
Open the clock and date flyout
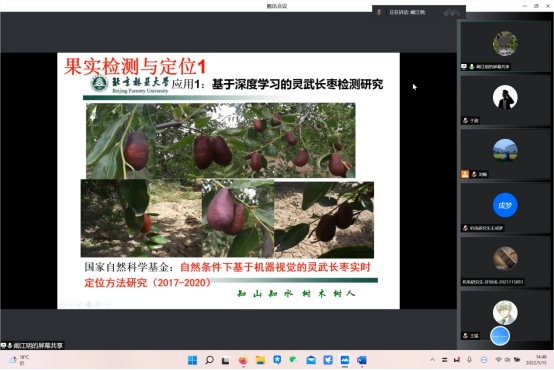tap(536, 360)
